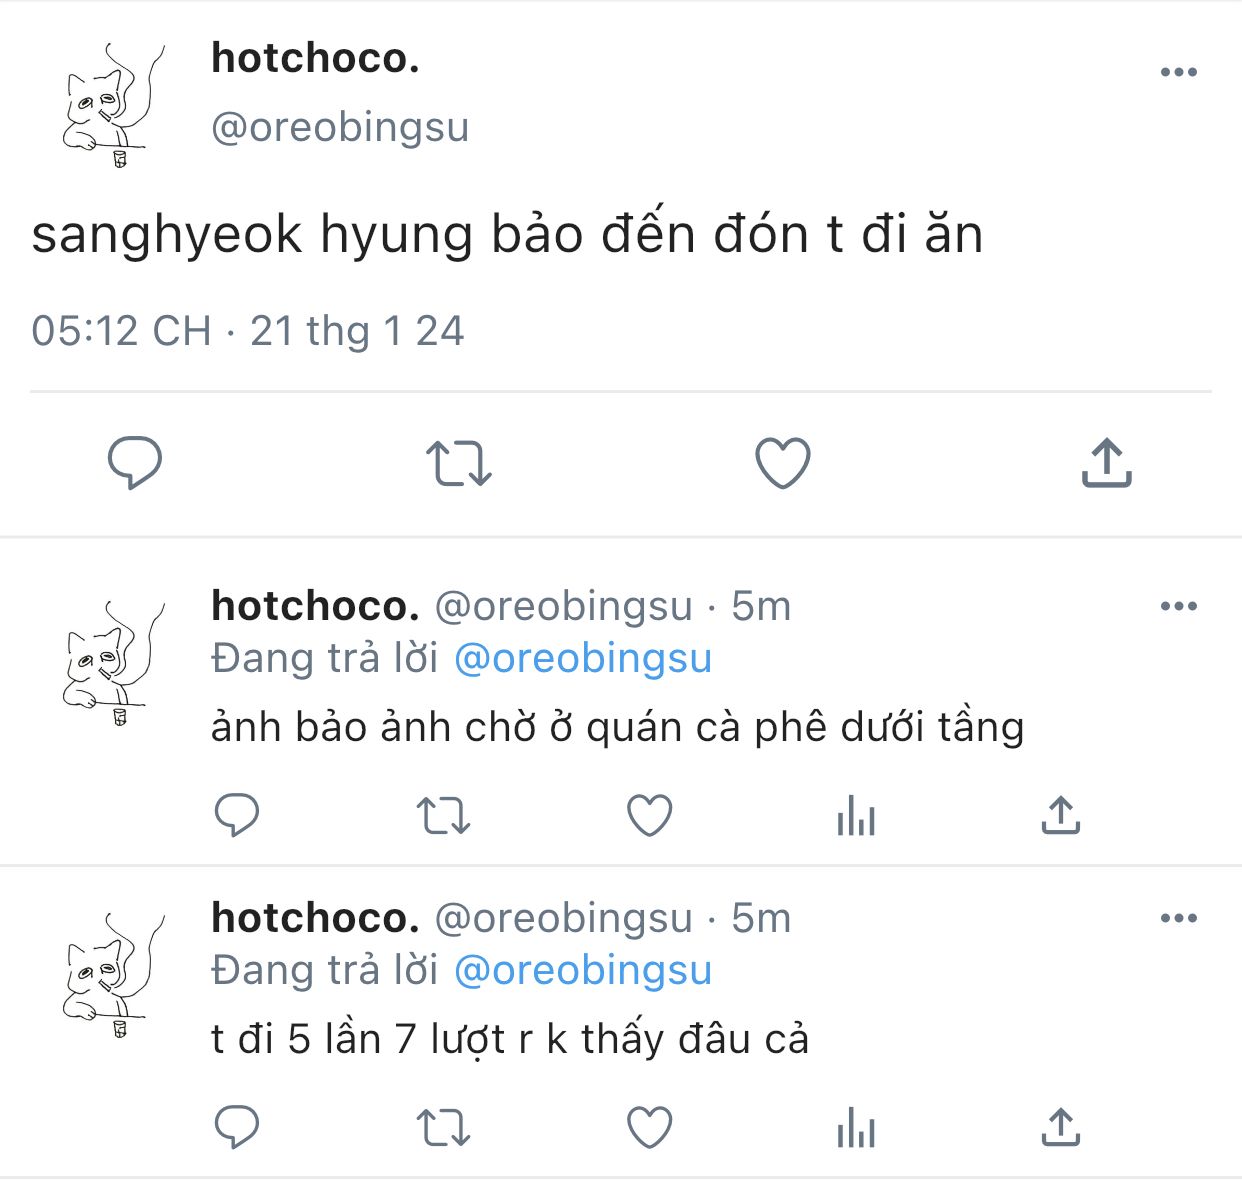Open @oreobingsu mention link in the first reply
The image size is (1242, 1180).
[583, 659]
